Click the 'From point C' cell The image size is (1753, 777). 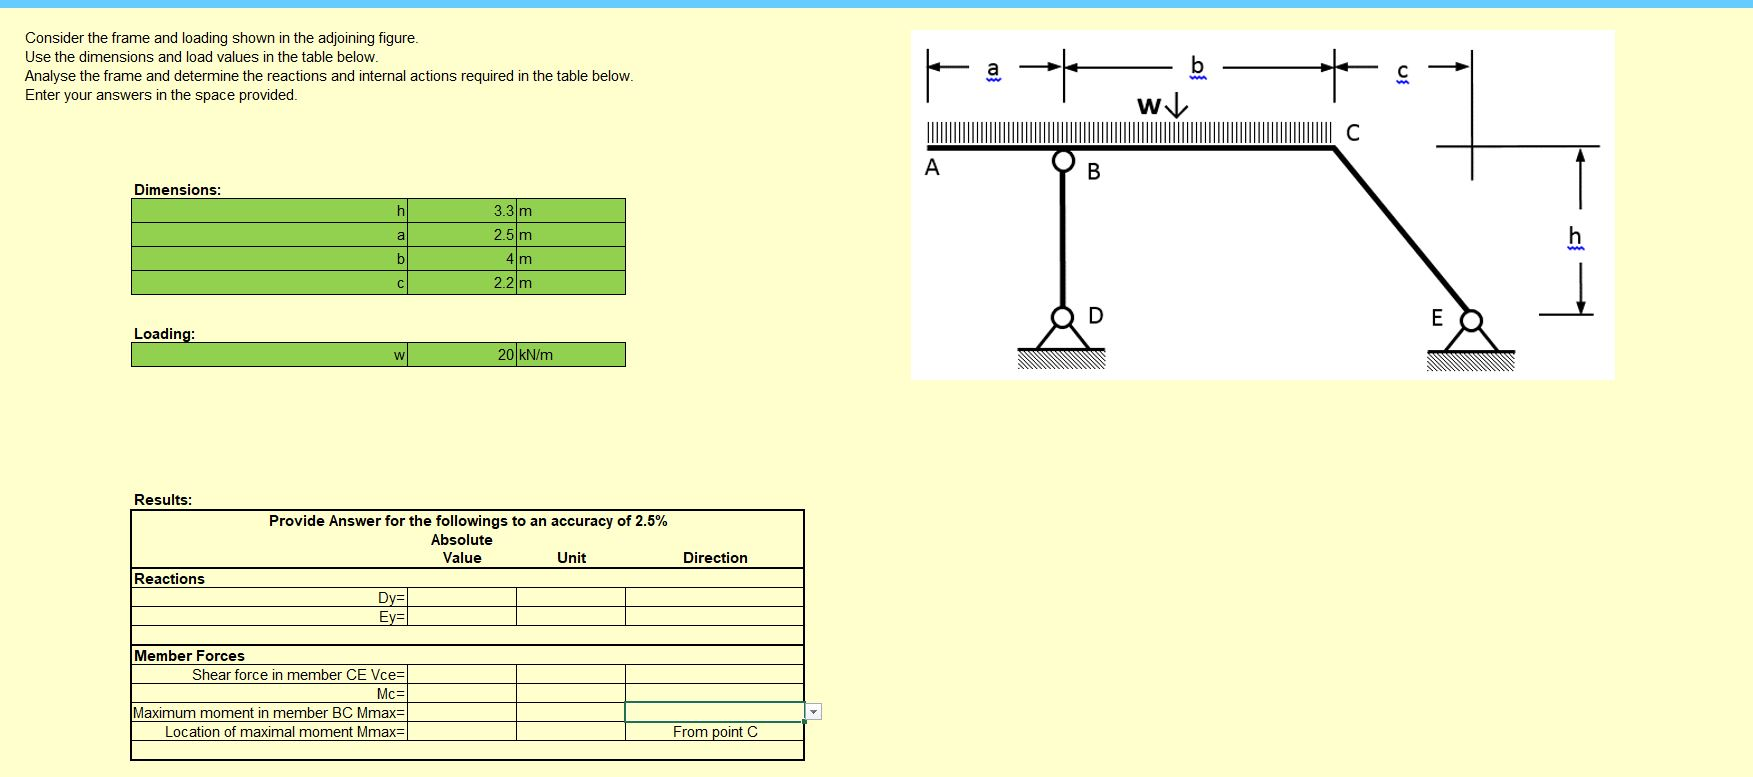pyautogui.click(x=715, y=731)
